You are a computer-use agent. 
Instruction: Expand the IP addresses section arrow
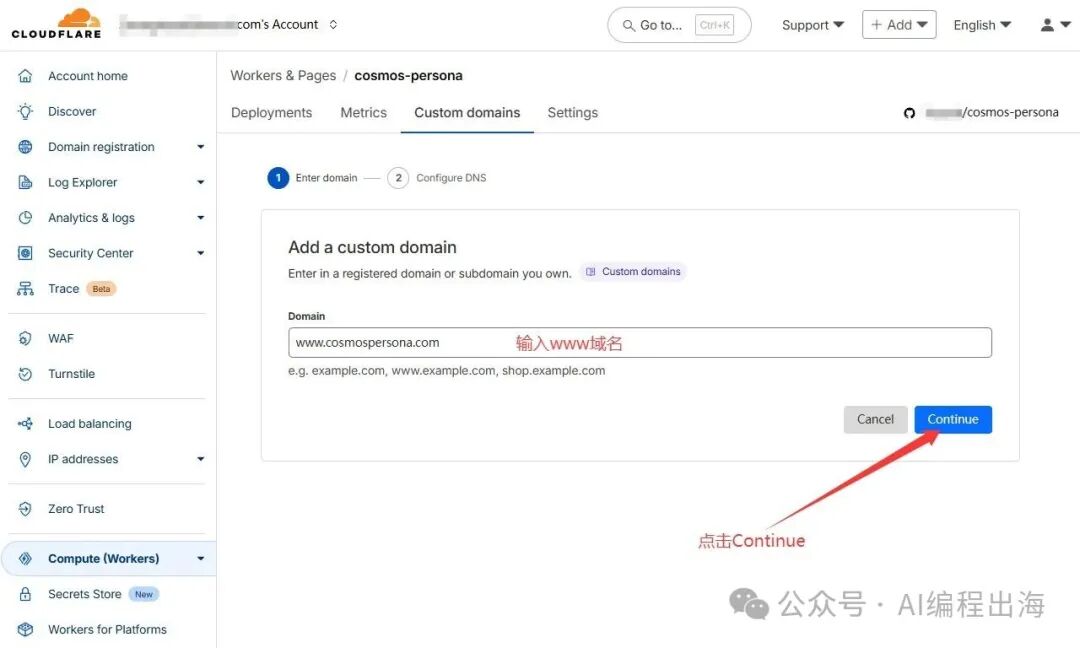coord(200,459)
